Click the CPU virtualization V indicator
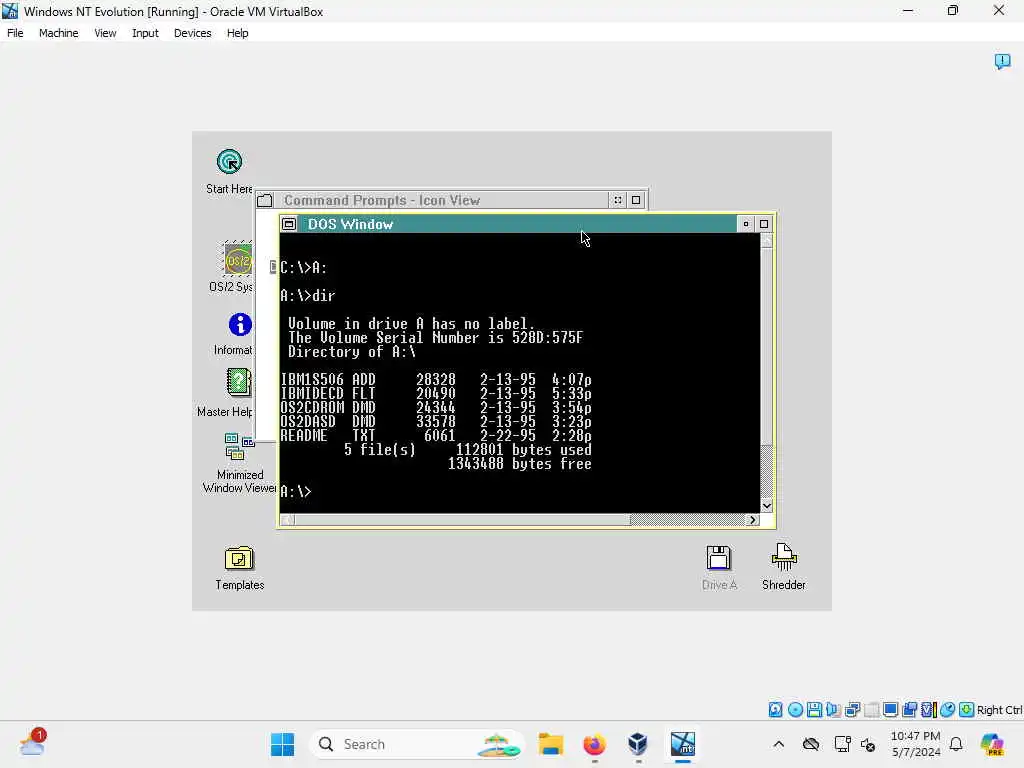1024x768 pixels. coord(929,710)
